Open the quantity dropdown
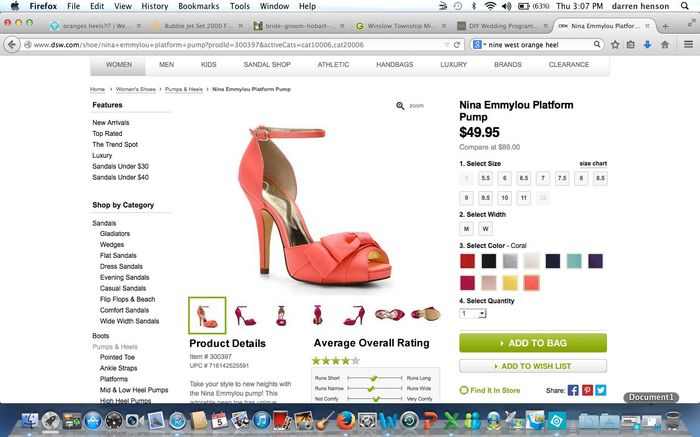This screenshot has width=700, height=437. (472, 314)
